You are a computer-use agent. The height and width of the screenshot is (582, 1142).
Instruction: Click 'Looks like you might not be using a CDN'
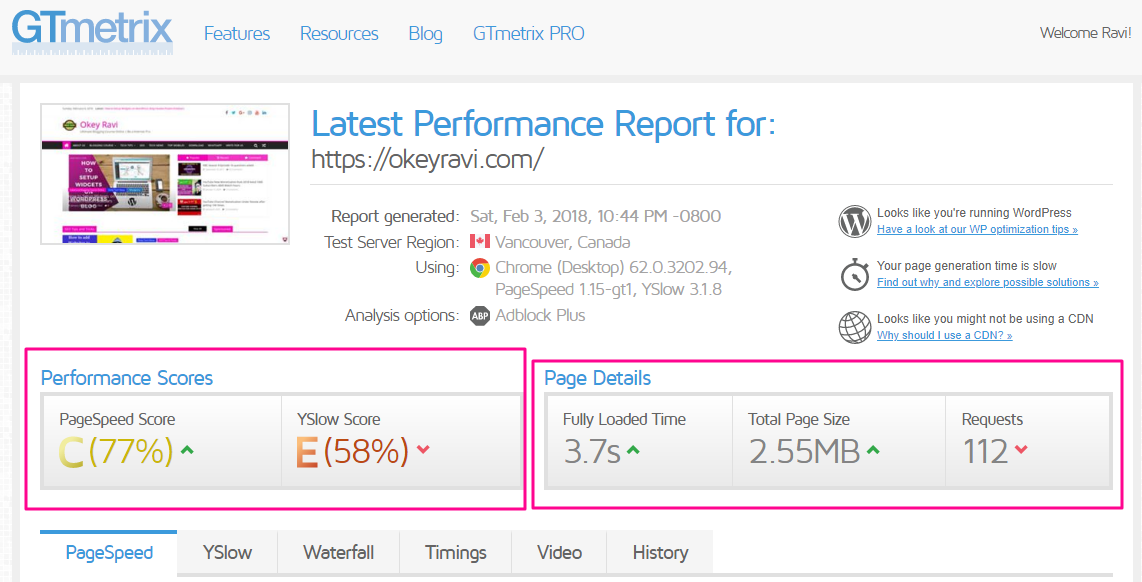(985, 318)
